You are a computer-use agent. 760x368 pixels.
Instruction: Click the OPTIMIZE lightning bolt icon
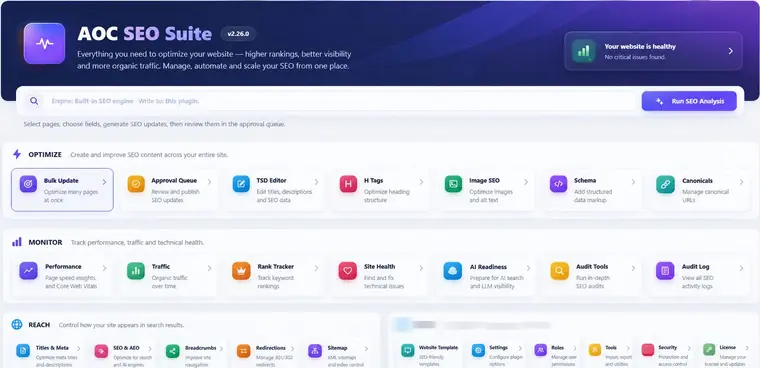coord(17,154)
